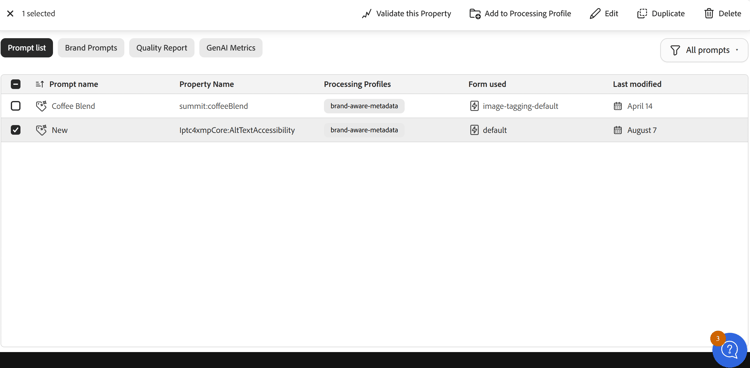Click the Property Name column header

point(207,84)
